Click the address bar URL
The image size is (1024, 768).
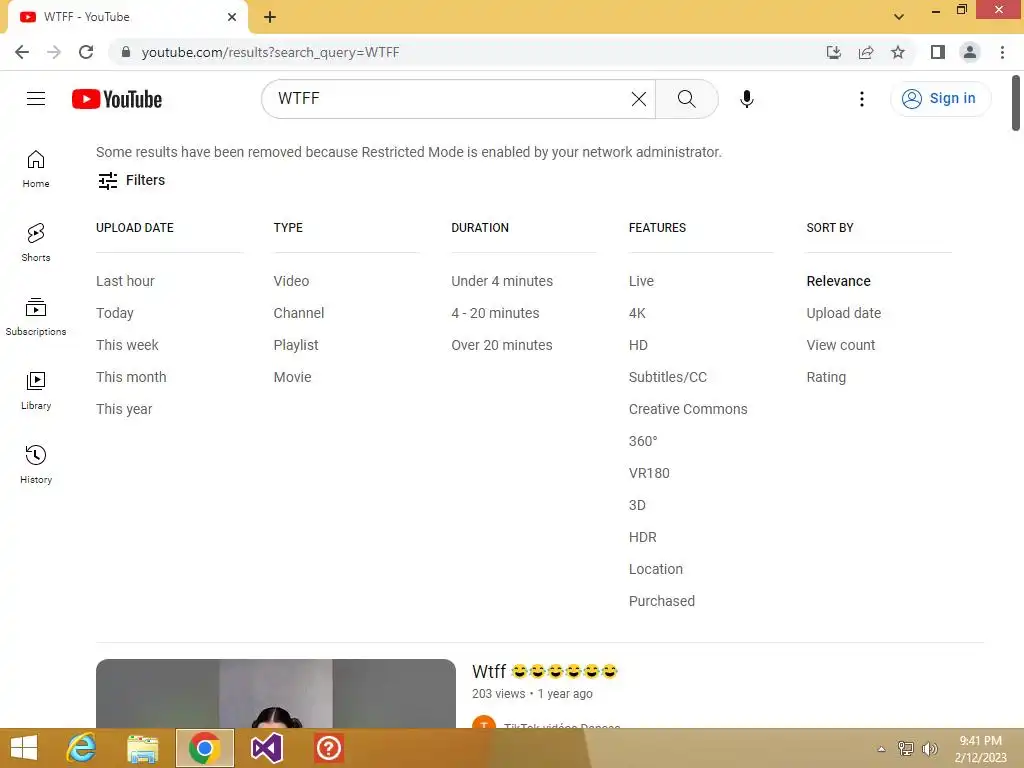pos(270,52)
